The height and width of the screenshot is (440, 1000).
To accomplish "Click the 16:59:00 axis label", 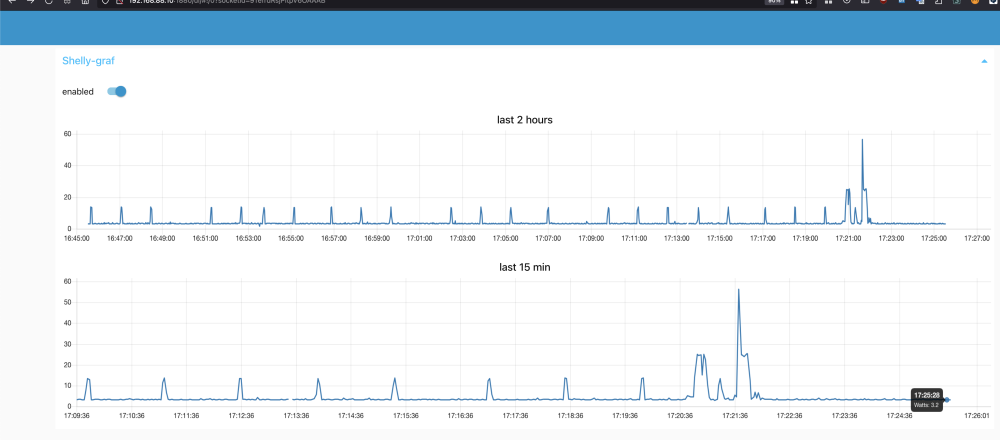I will (377, 238).
